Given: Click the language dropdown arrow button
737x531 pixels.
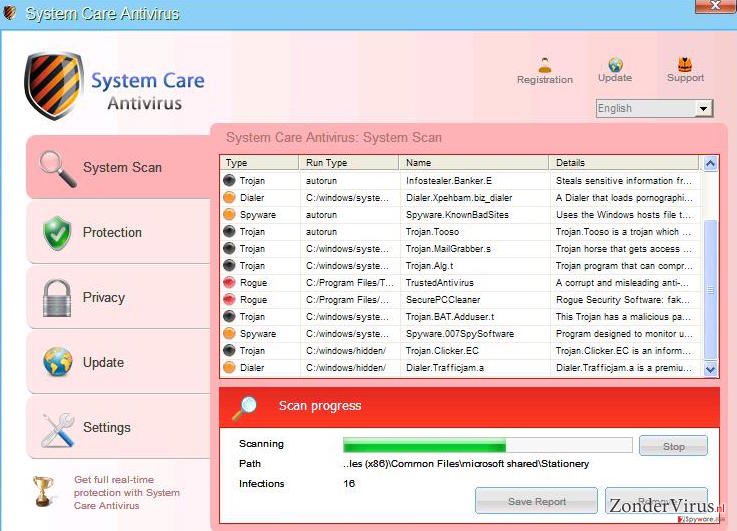Looking at the screenshot, I should 703,109.
